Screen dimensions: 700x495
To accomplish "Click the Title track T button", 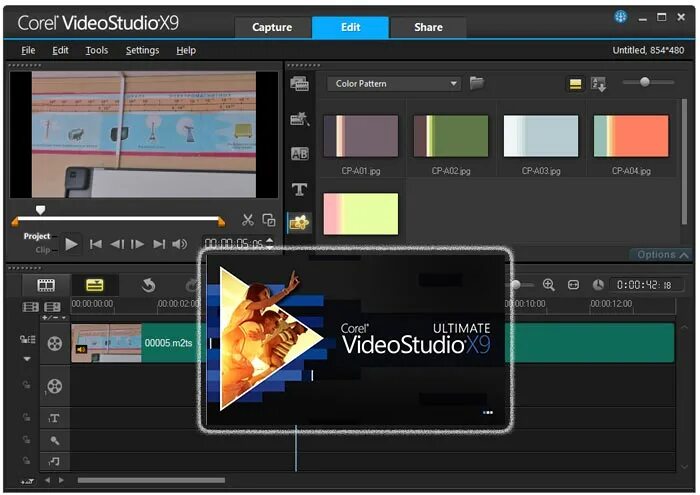I will click(x=54, y=418).
